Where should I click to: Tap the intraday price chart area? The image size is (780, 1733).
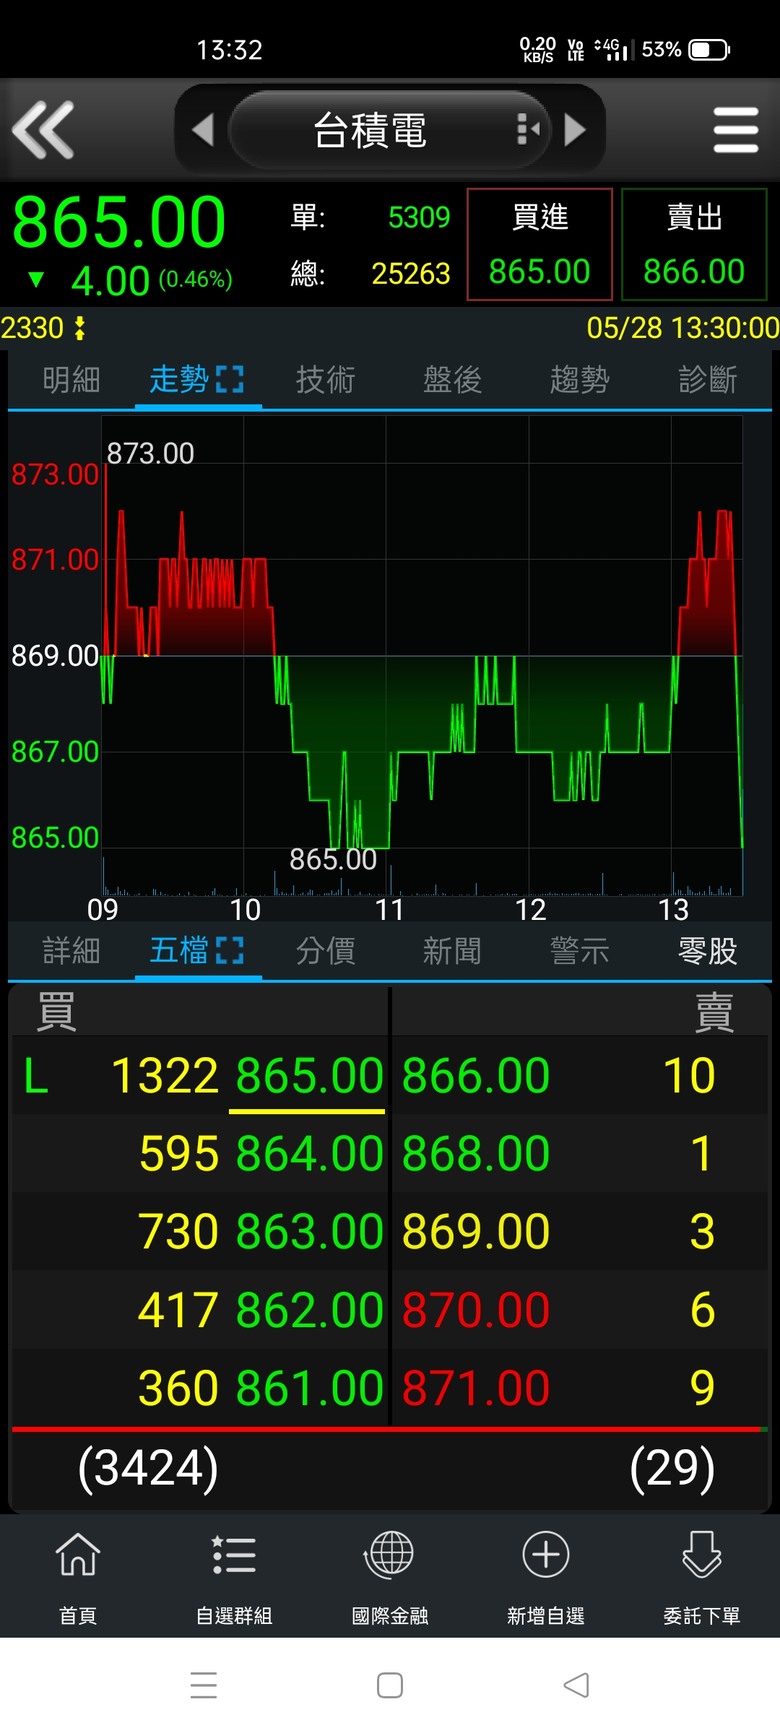(x=423, y=655)
